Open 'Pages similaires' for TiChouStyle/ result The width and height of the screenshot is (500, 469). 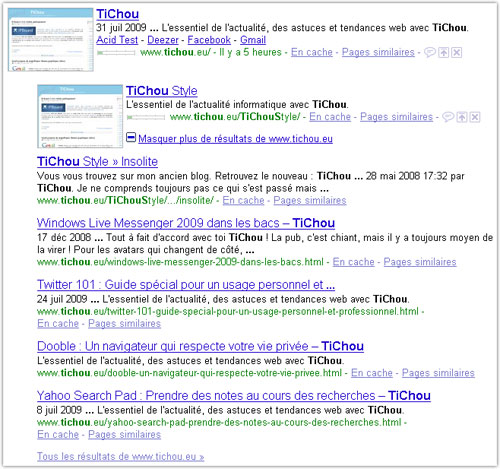tap(397, 117)
